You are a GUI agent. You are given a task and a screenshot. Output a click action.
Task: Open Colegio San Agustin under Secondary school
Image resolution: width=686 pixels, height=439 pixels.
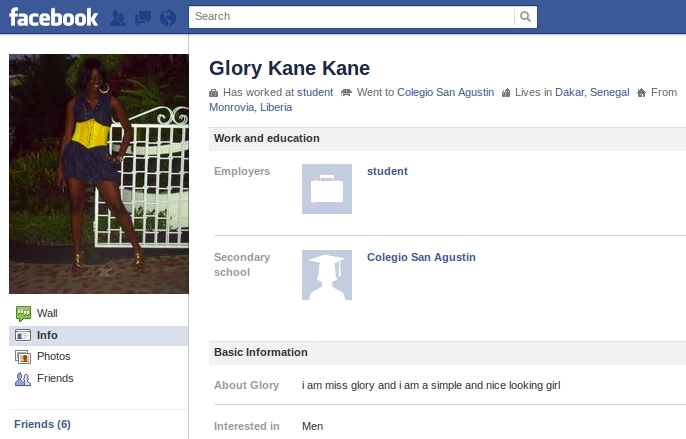pos(421,257)
